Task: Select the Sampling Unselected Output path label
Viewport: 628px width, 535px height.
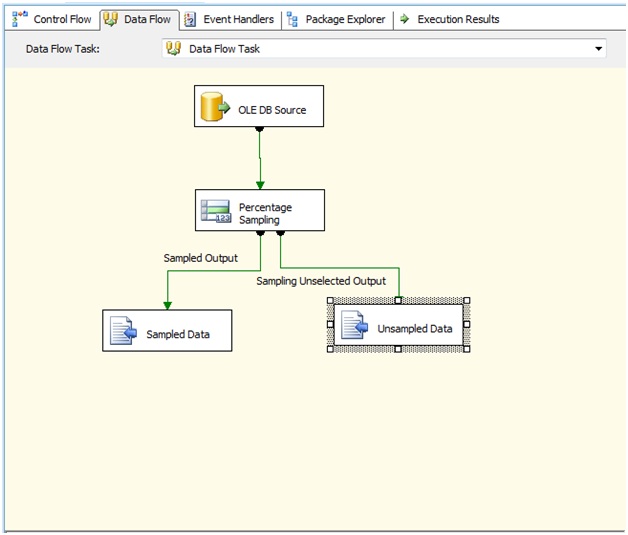Action: [x=320, y=281]
